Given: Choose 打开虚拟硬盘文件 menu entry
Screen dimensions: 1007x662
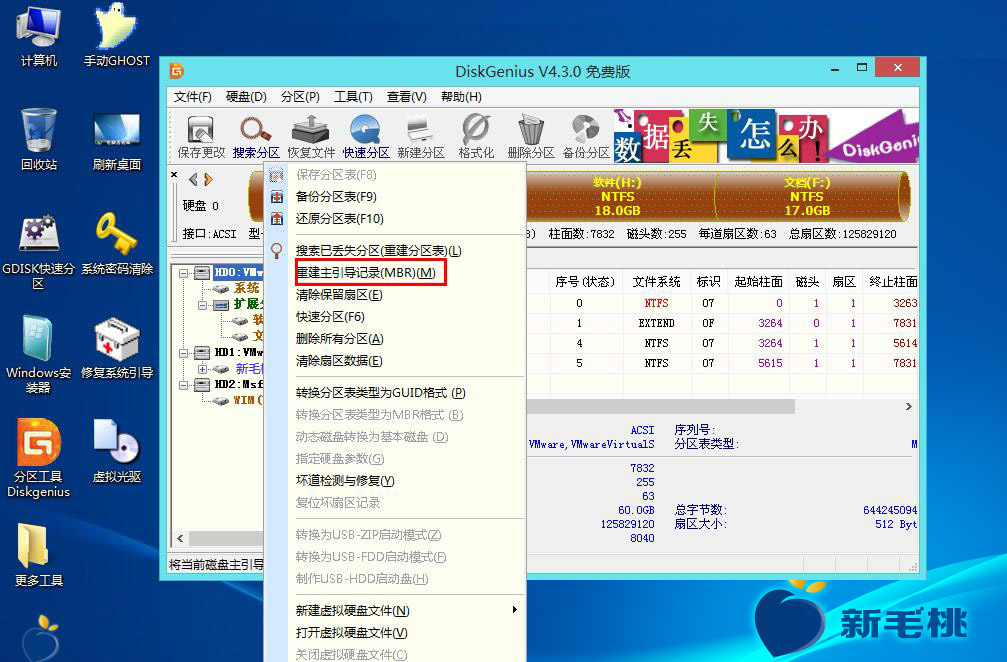Looking at the screenshot, I should pyautogui.click(x=396, y=632).
